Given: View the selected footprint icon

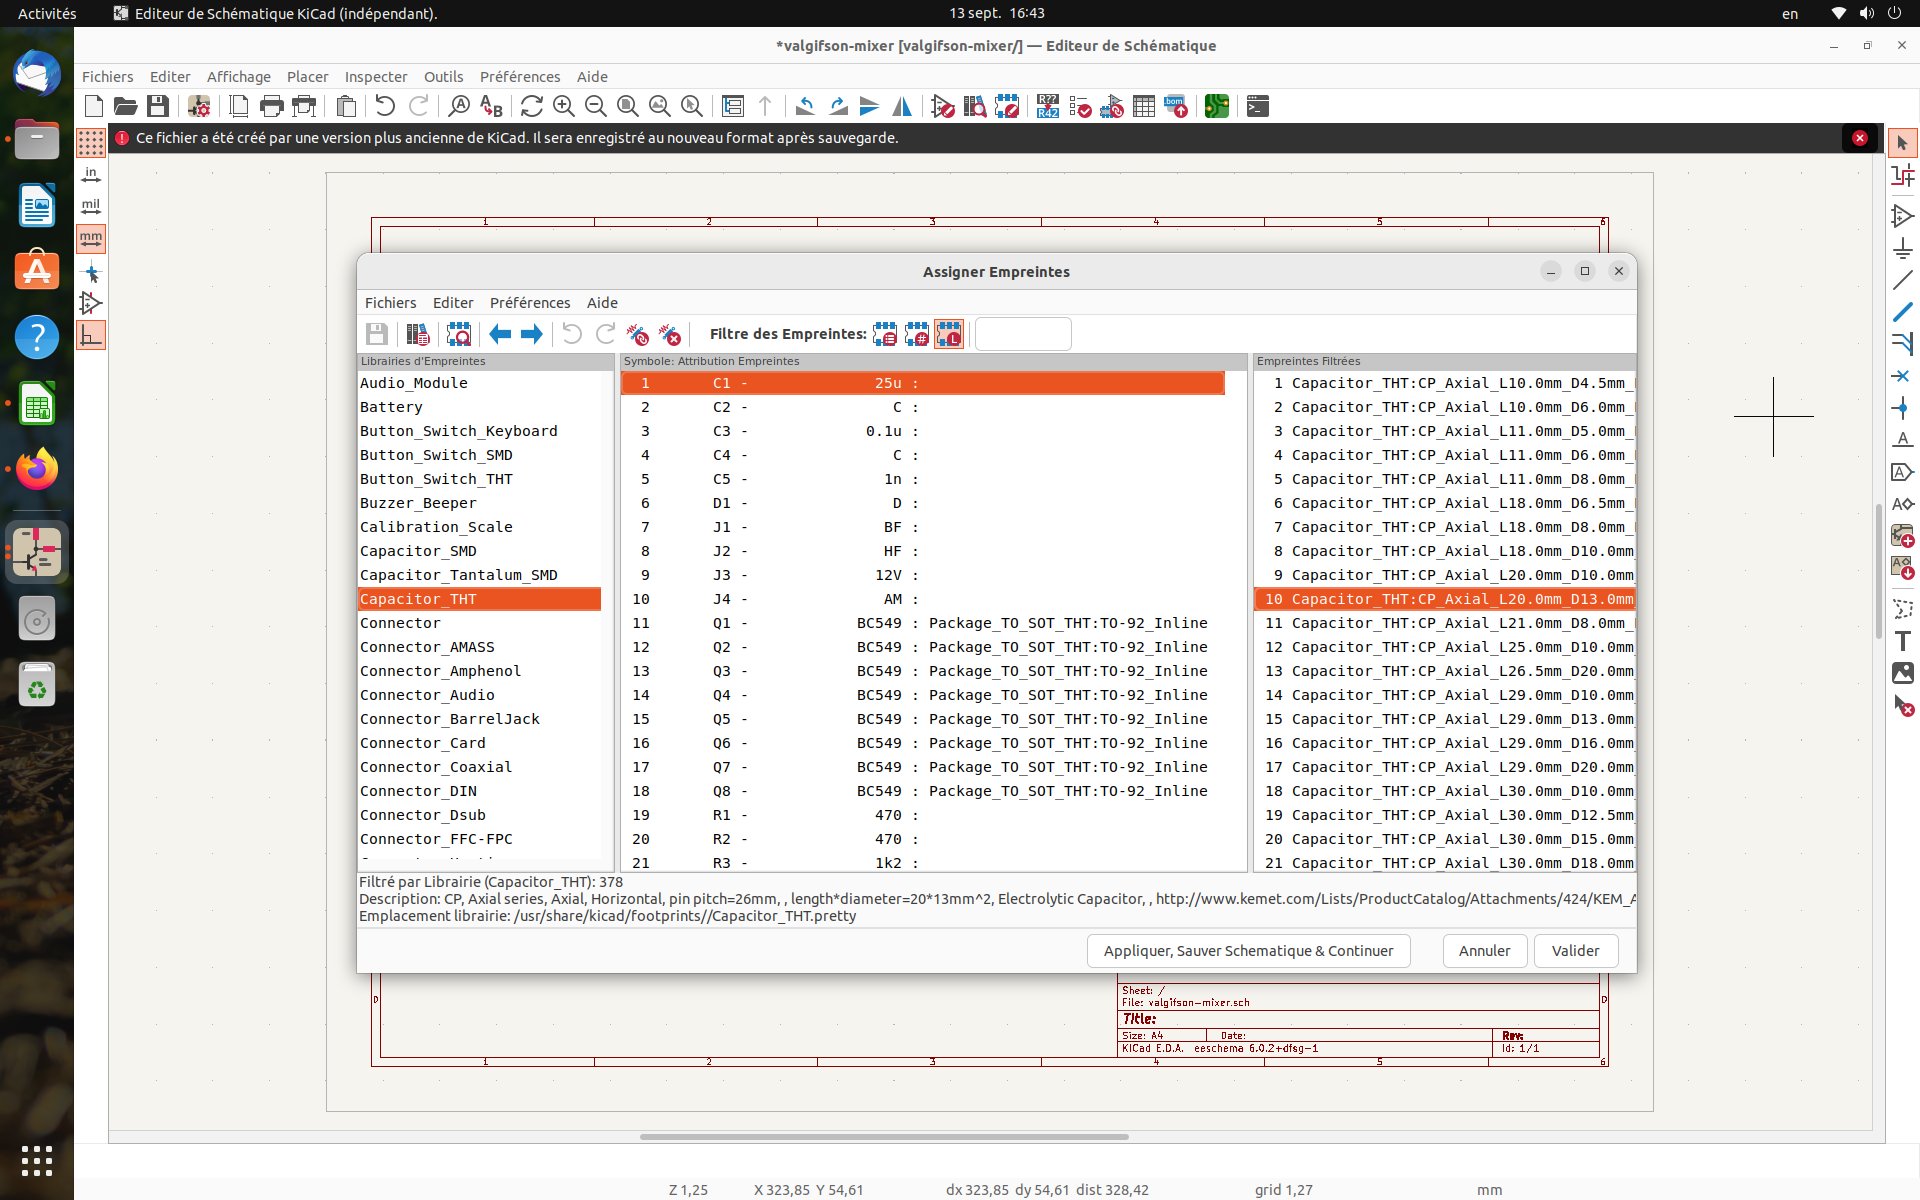Looking at the screenshot, I should pyautogui.click(x=459, y=334).
